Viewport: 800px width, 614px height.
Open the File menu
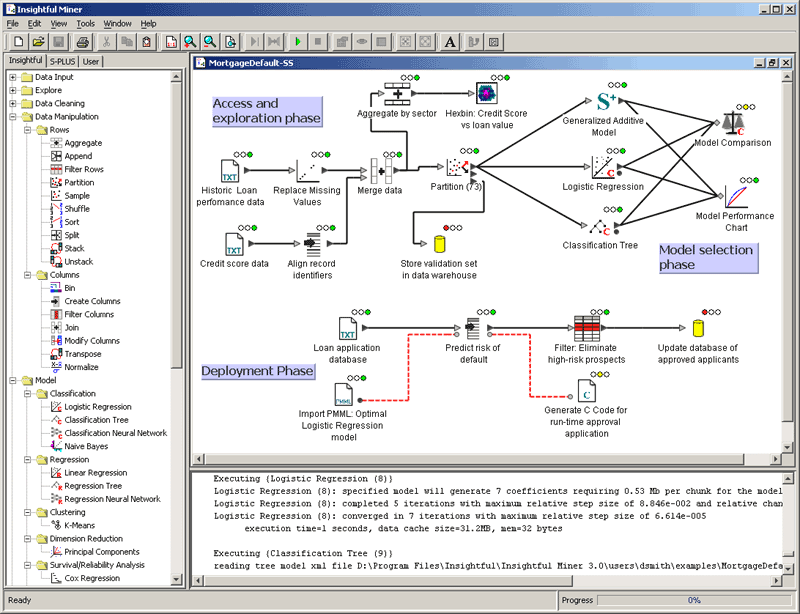click(12, 23)
